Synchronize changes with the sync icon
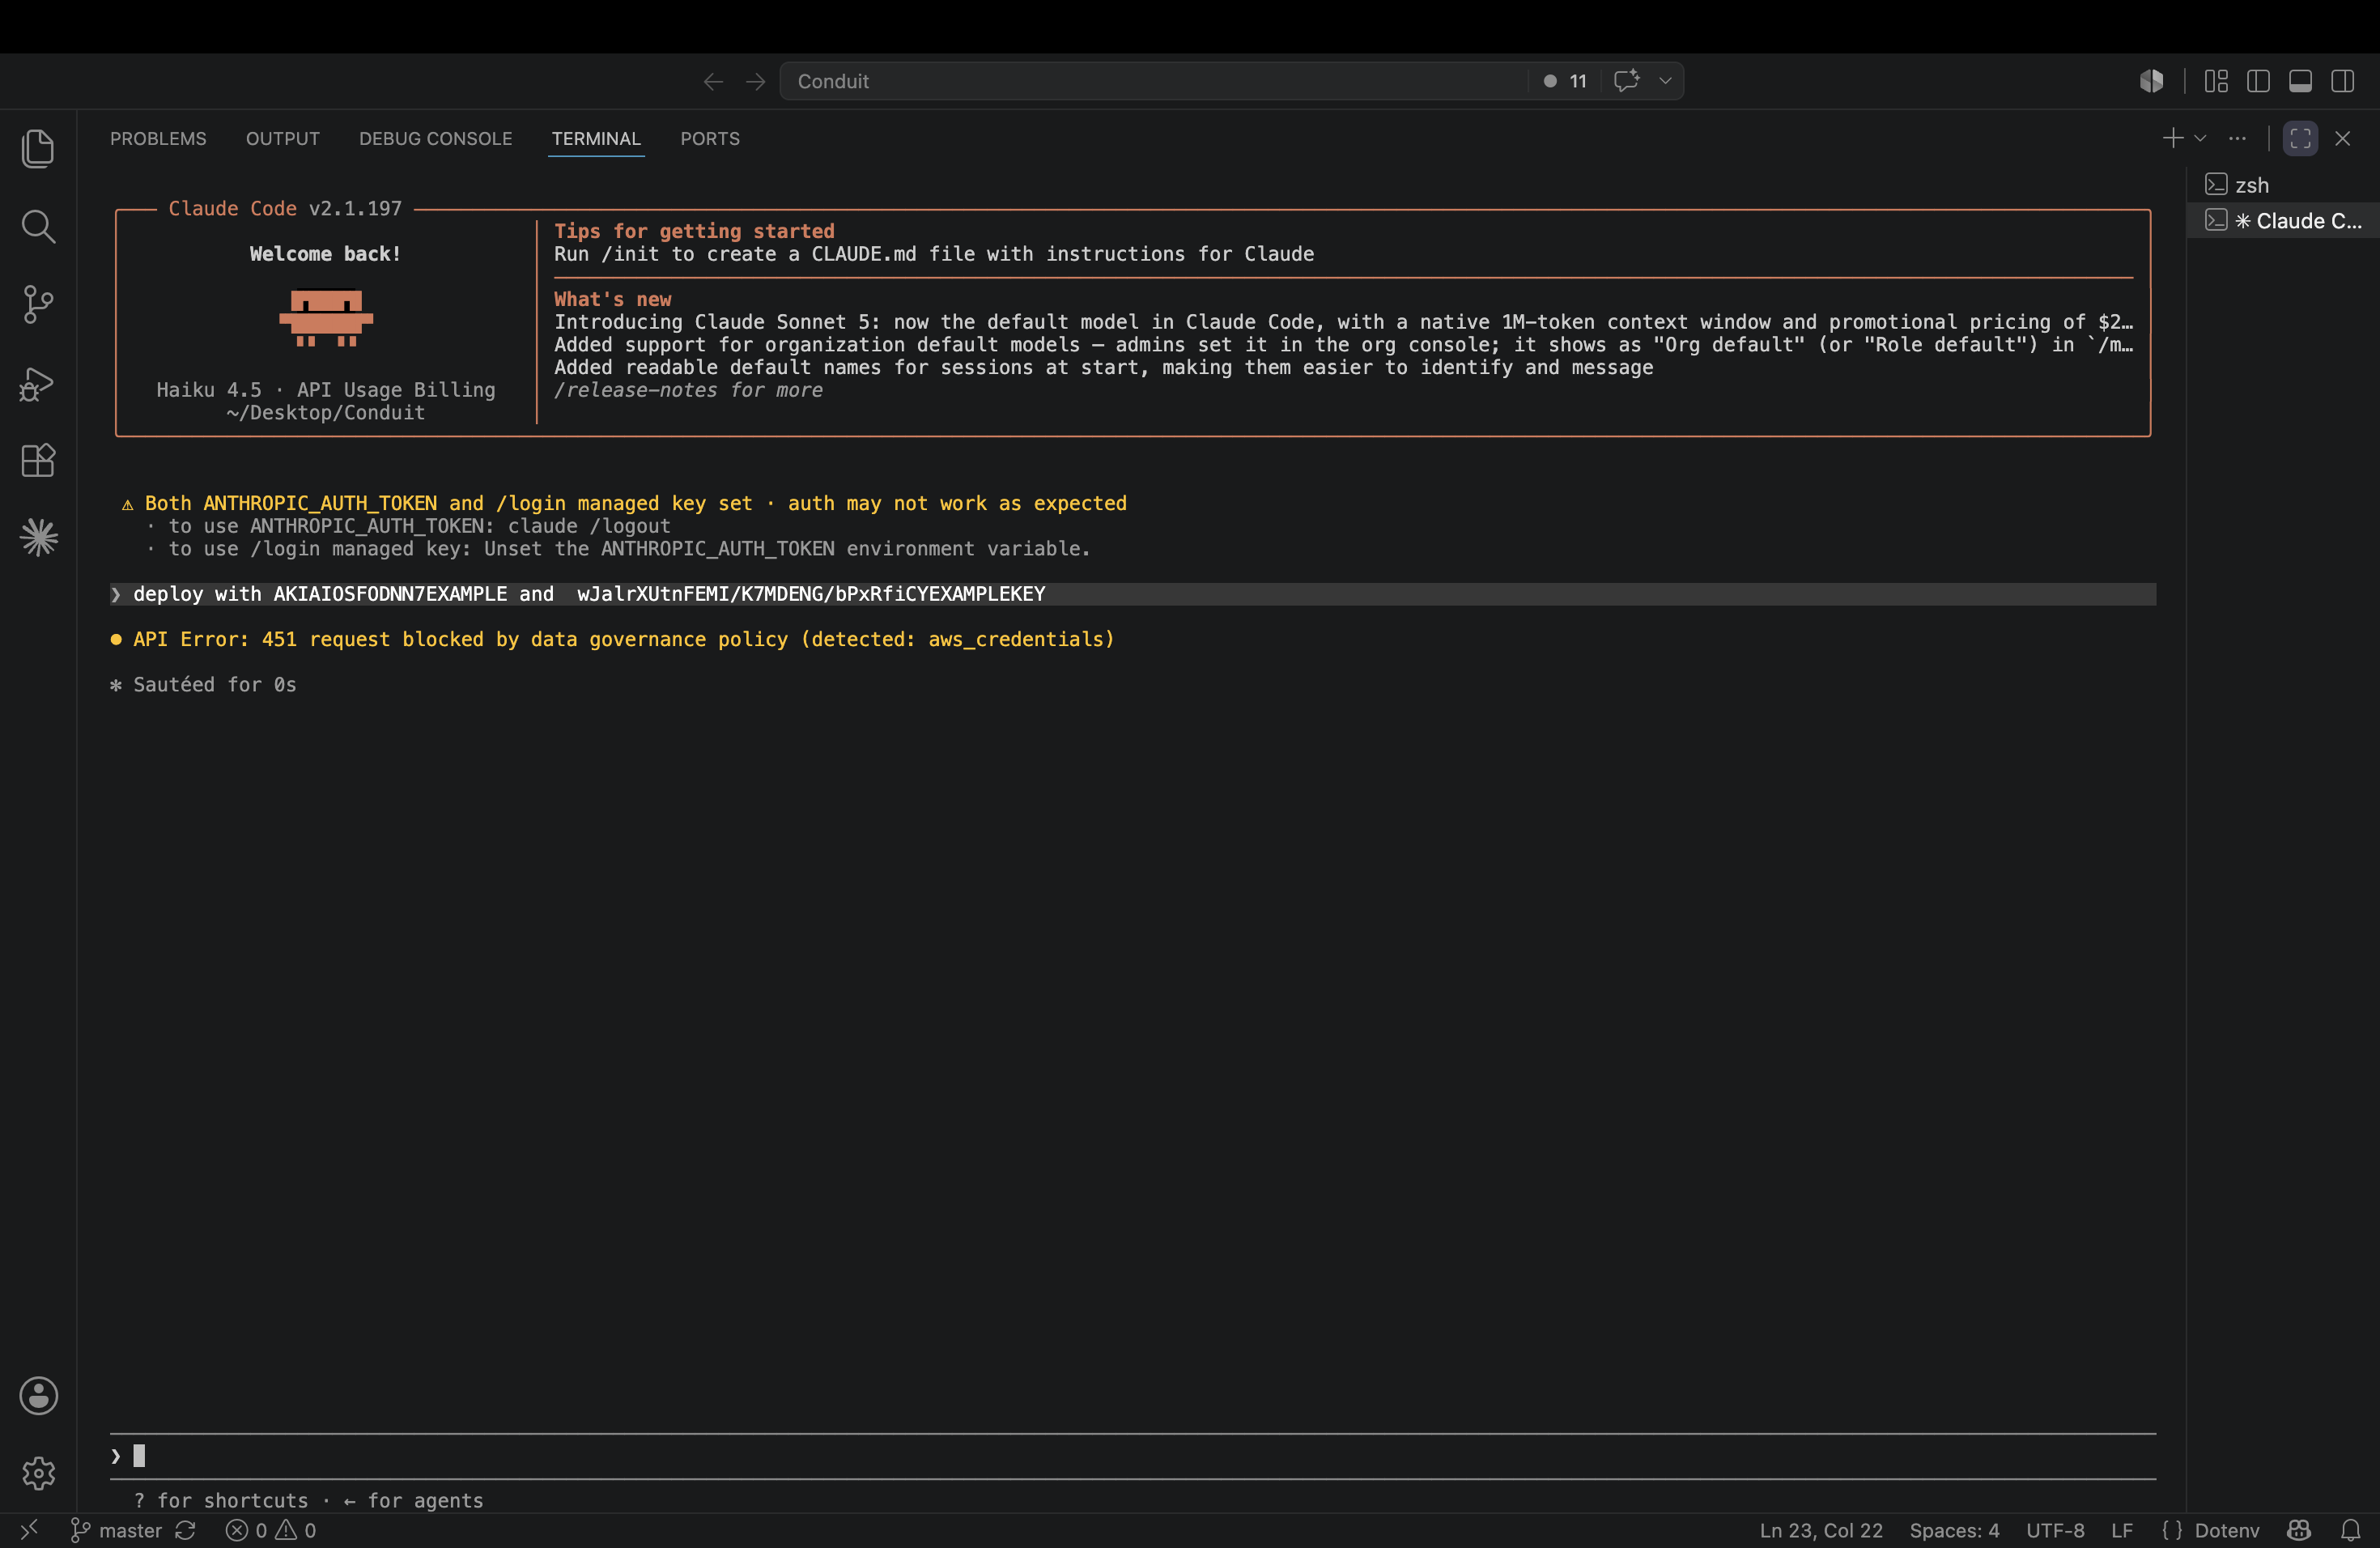The image size is (2380, 1548). point(186,1530)
